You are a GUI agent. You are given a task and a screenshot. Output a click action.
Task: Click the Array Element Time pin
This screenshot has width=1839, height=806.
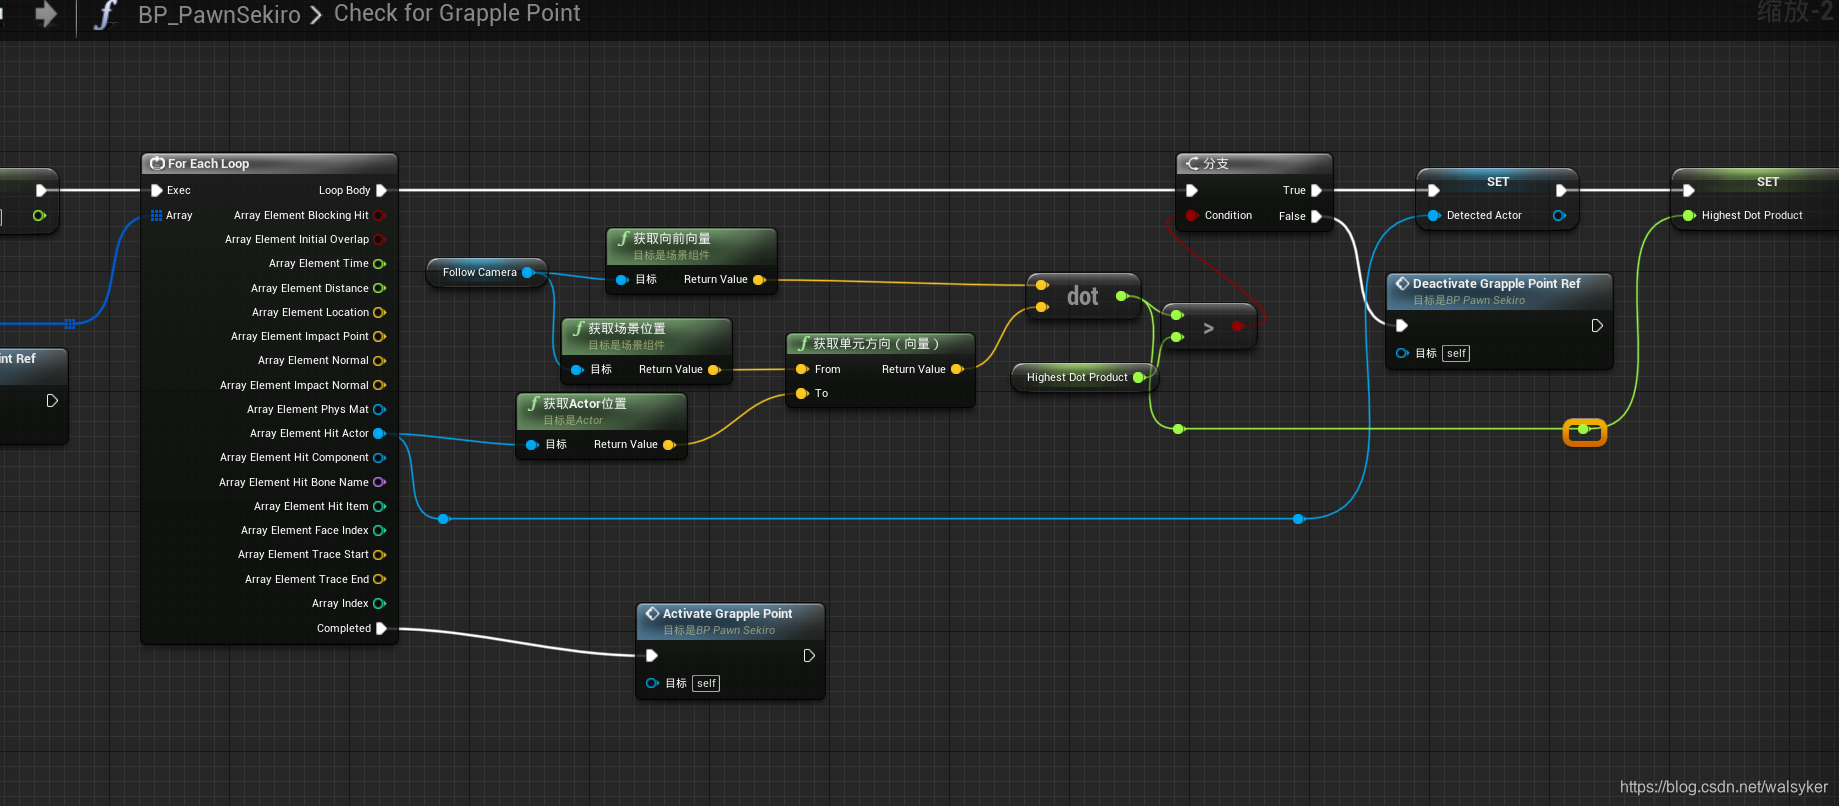[x=380, y=264]
